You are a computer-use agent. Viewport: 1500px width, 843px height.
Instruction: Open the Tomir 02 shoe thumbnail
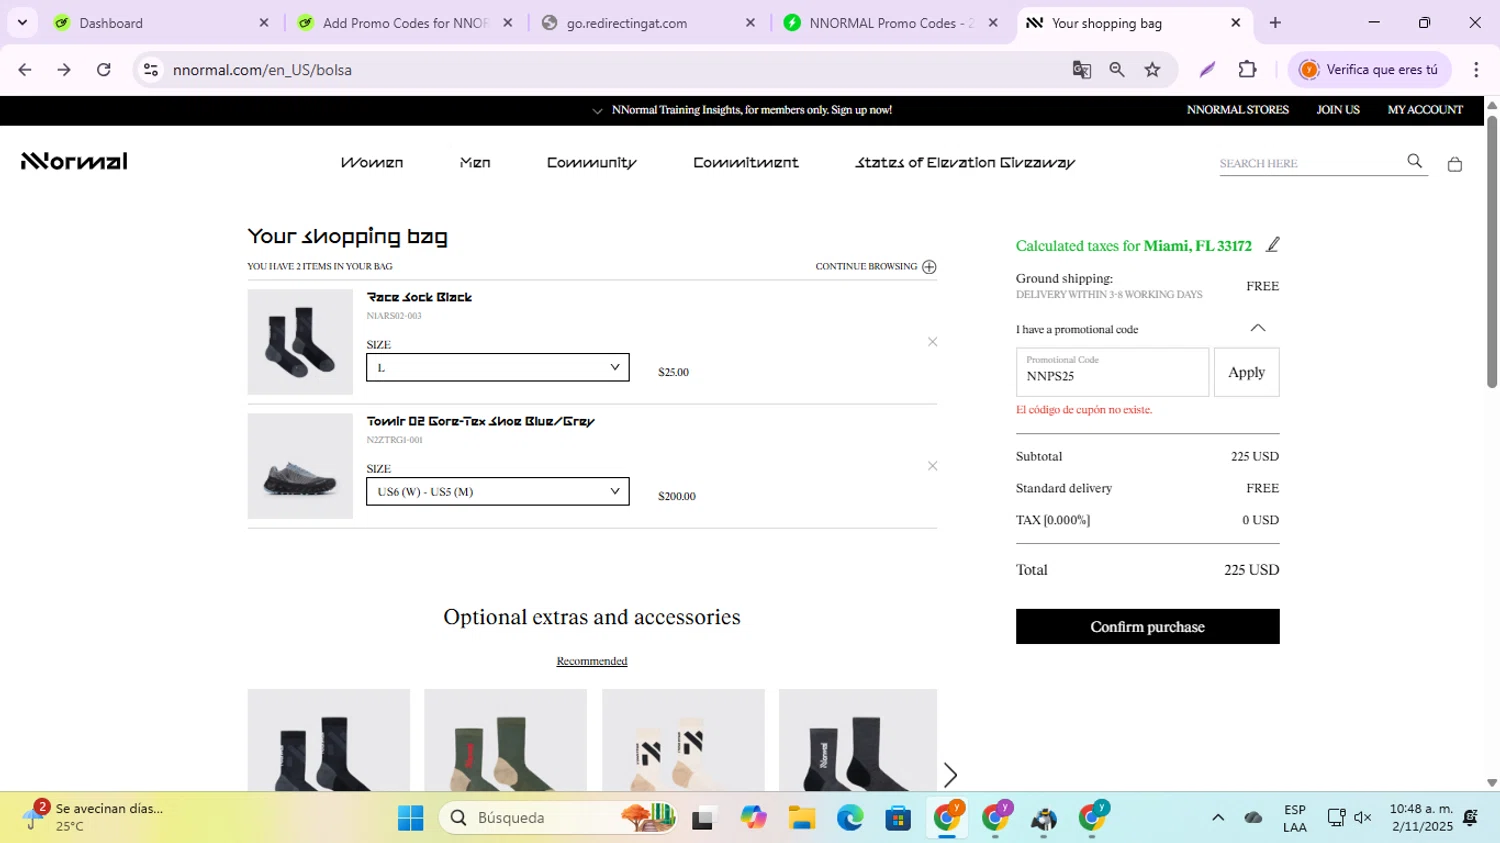[300, 466]
